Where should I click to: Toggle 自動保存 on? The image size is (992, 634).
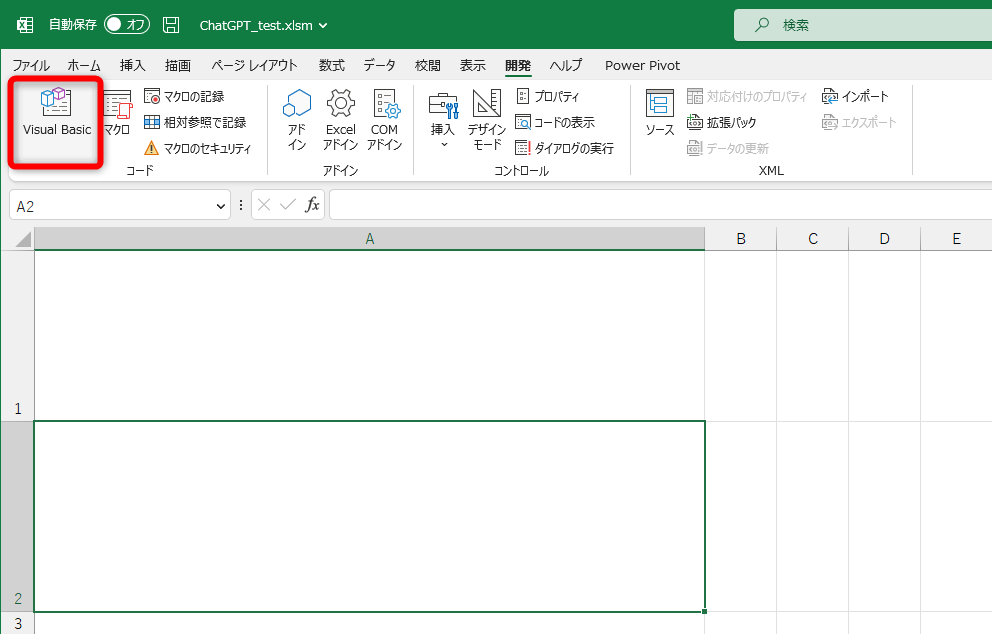pos(127,24)
